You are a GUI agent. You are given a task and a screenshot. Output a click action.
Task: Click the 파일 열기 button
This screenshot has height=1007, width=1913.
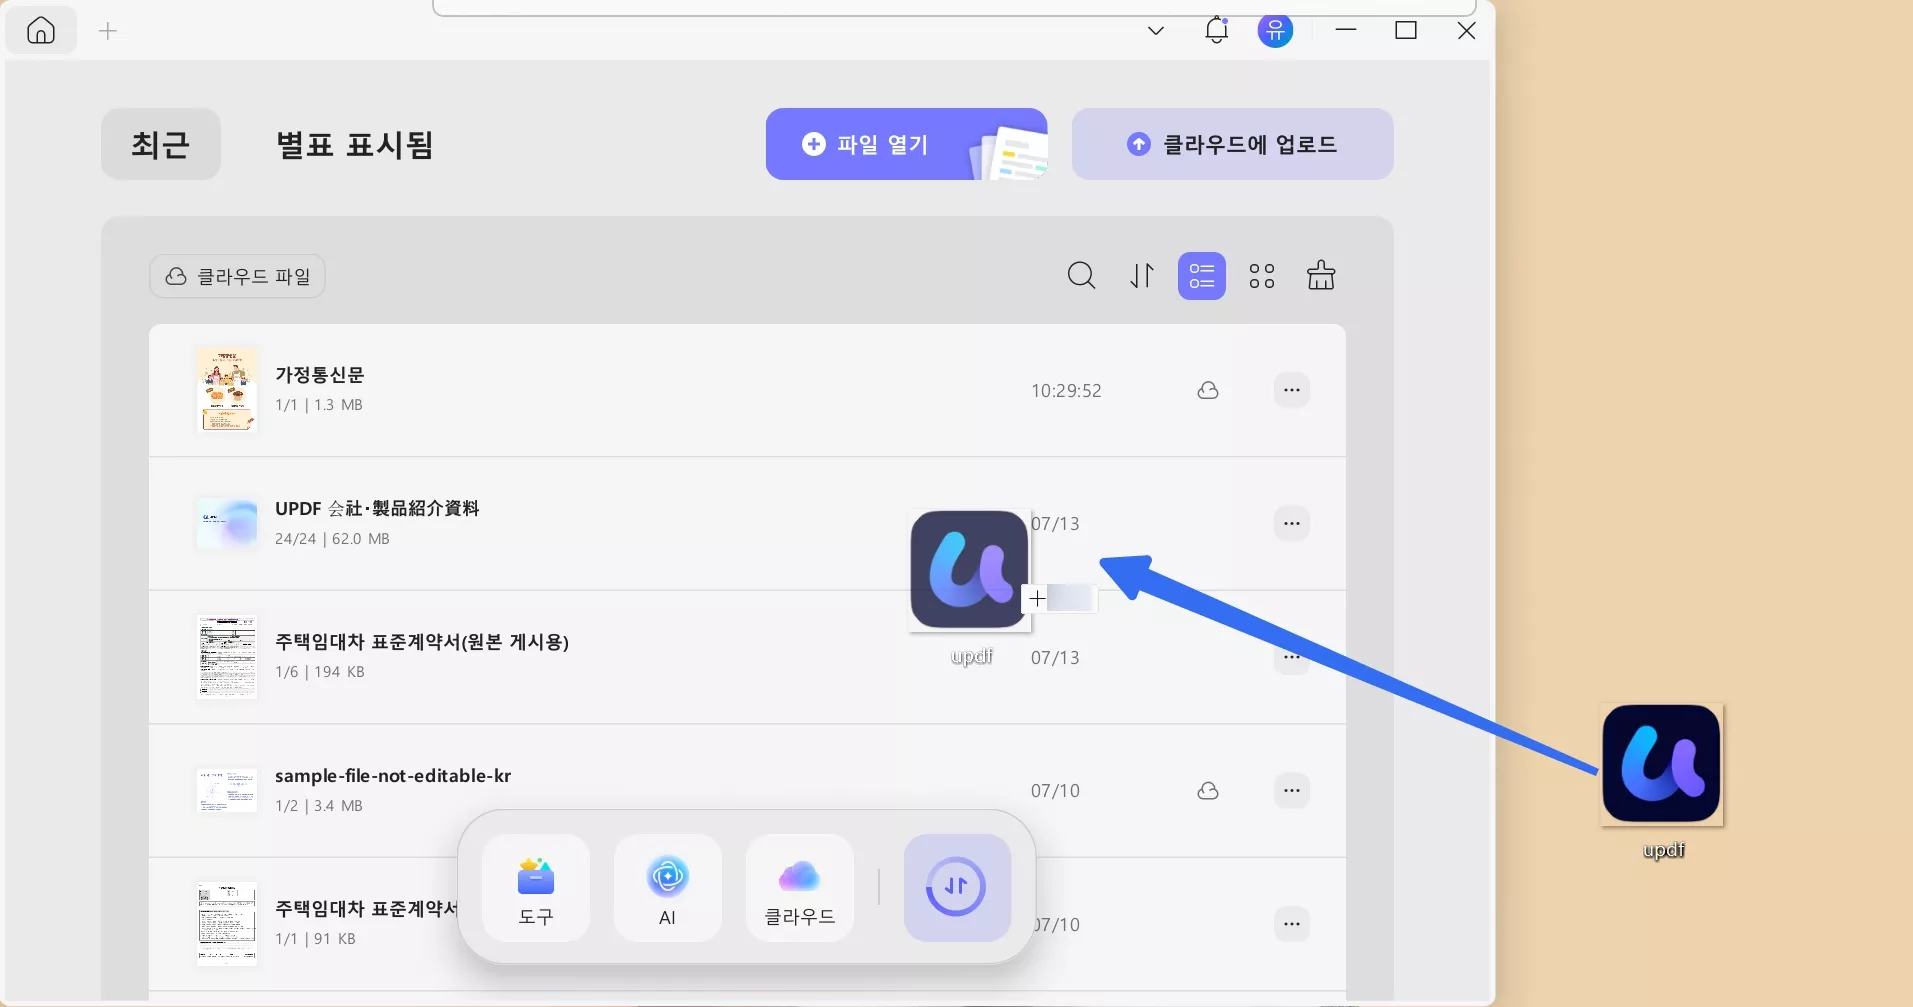906,144
